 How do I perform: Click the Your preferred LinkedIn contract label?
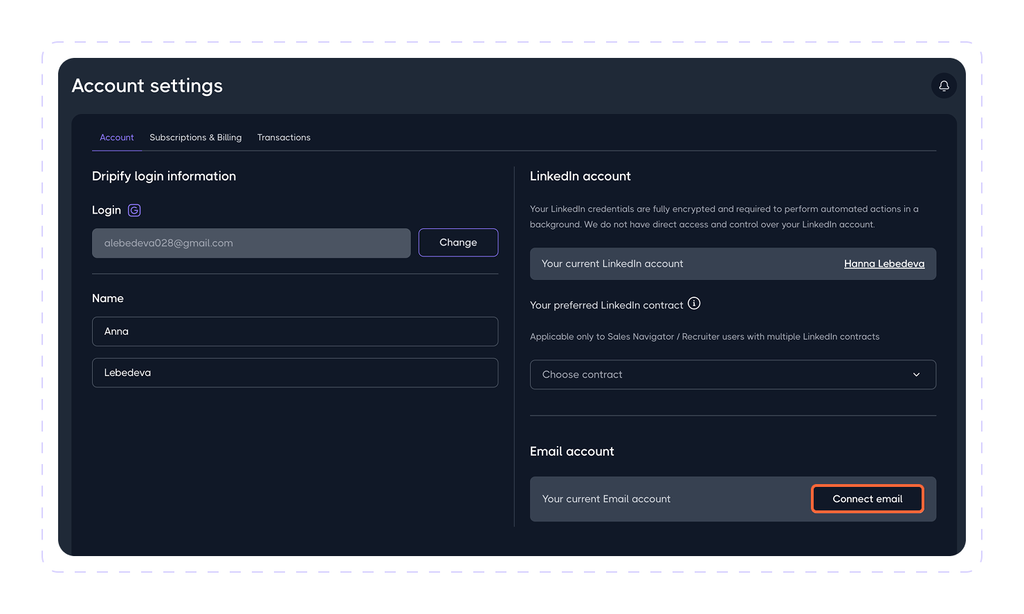coord(606,305)
